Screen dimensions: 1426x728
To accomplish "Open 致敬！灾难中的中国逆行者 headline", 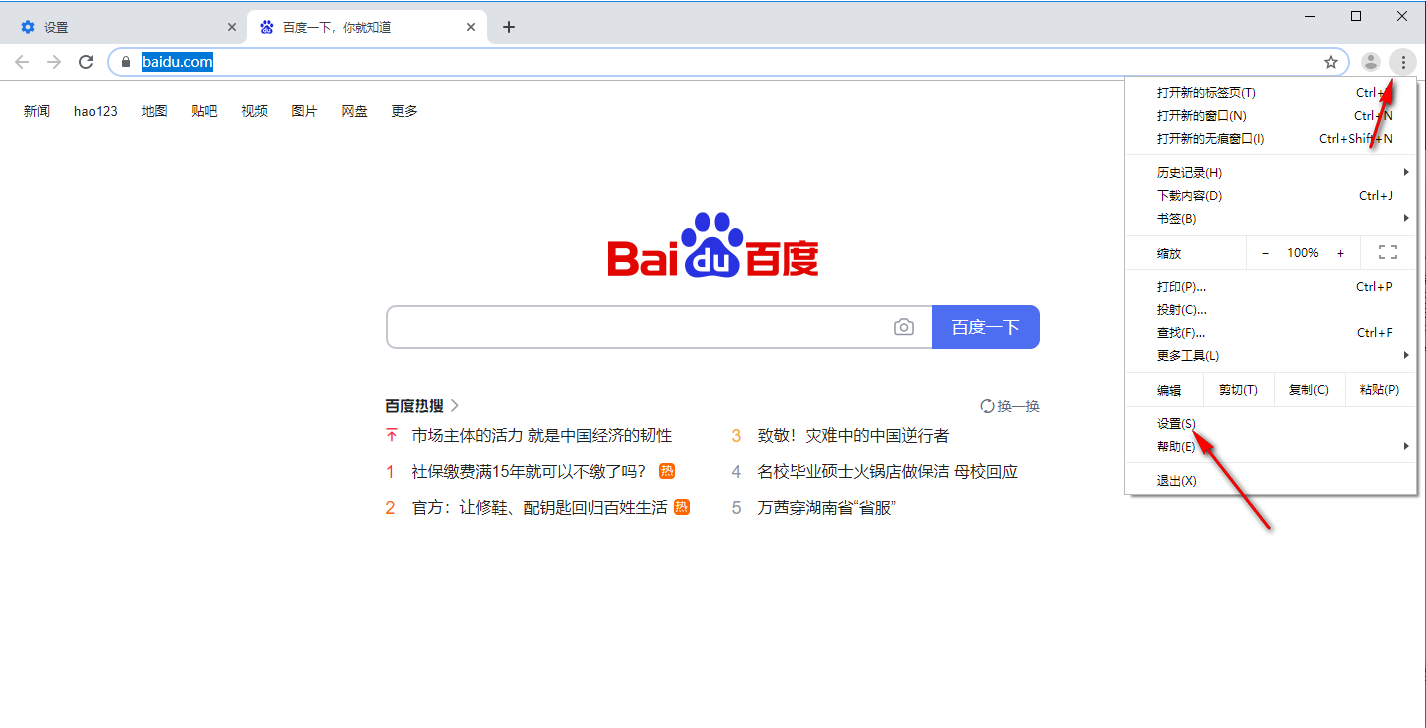I will pos(853,436).
